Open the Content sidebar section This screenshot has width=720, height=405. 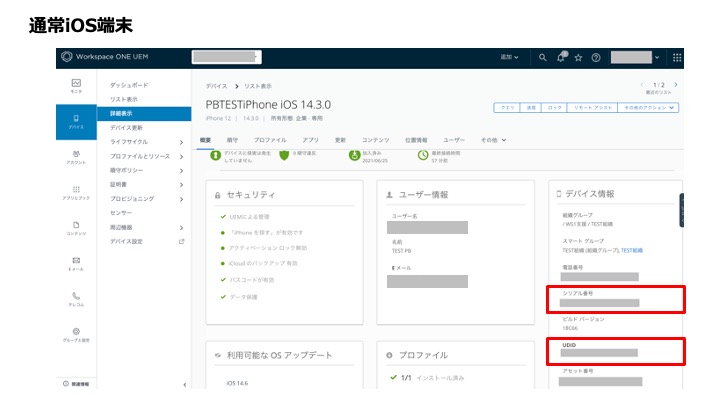pyautogui.click(x=76, y=228)
